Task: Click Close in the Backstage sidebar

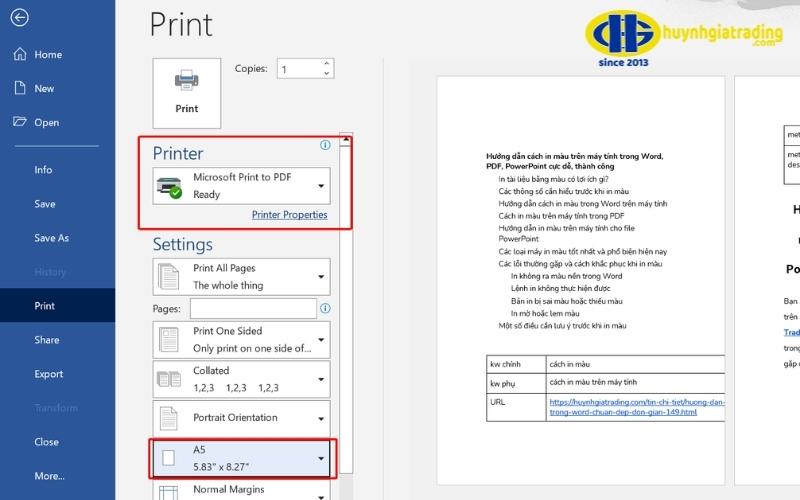Action: (46, 442)
